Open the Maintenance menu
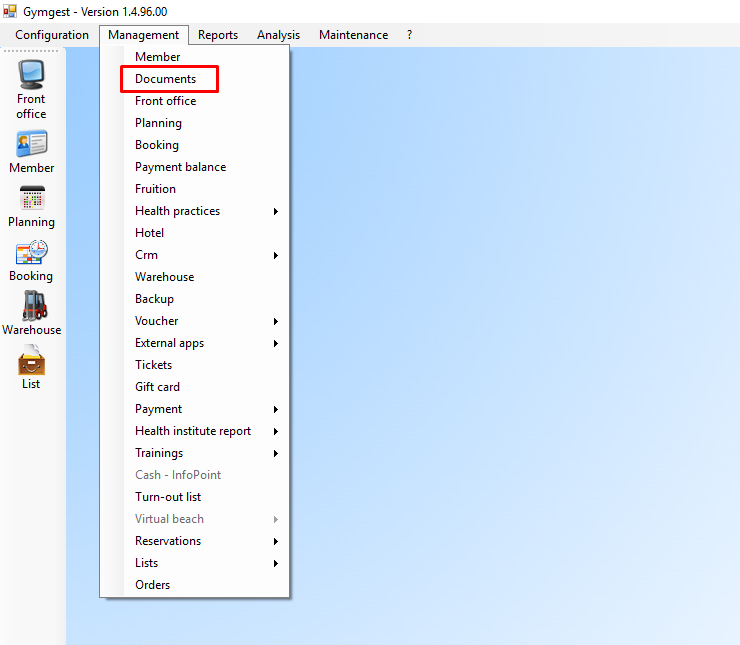The image size is (740, 645). click(353, 35)
